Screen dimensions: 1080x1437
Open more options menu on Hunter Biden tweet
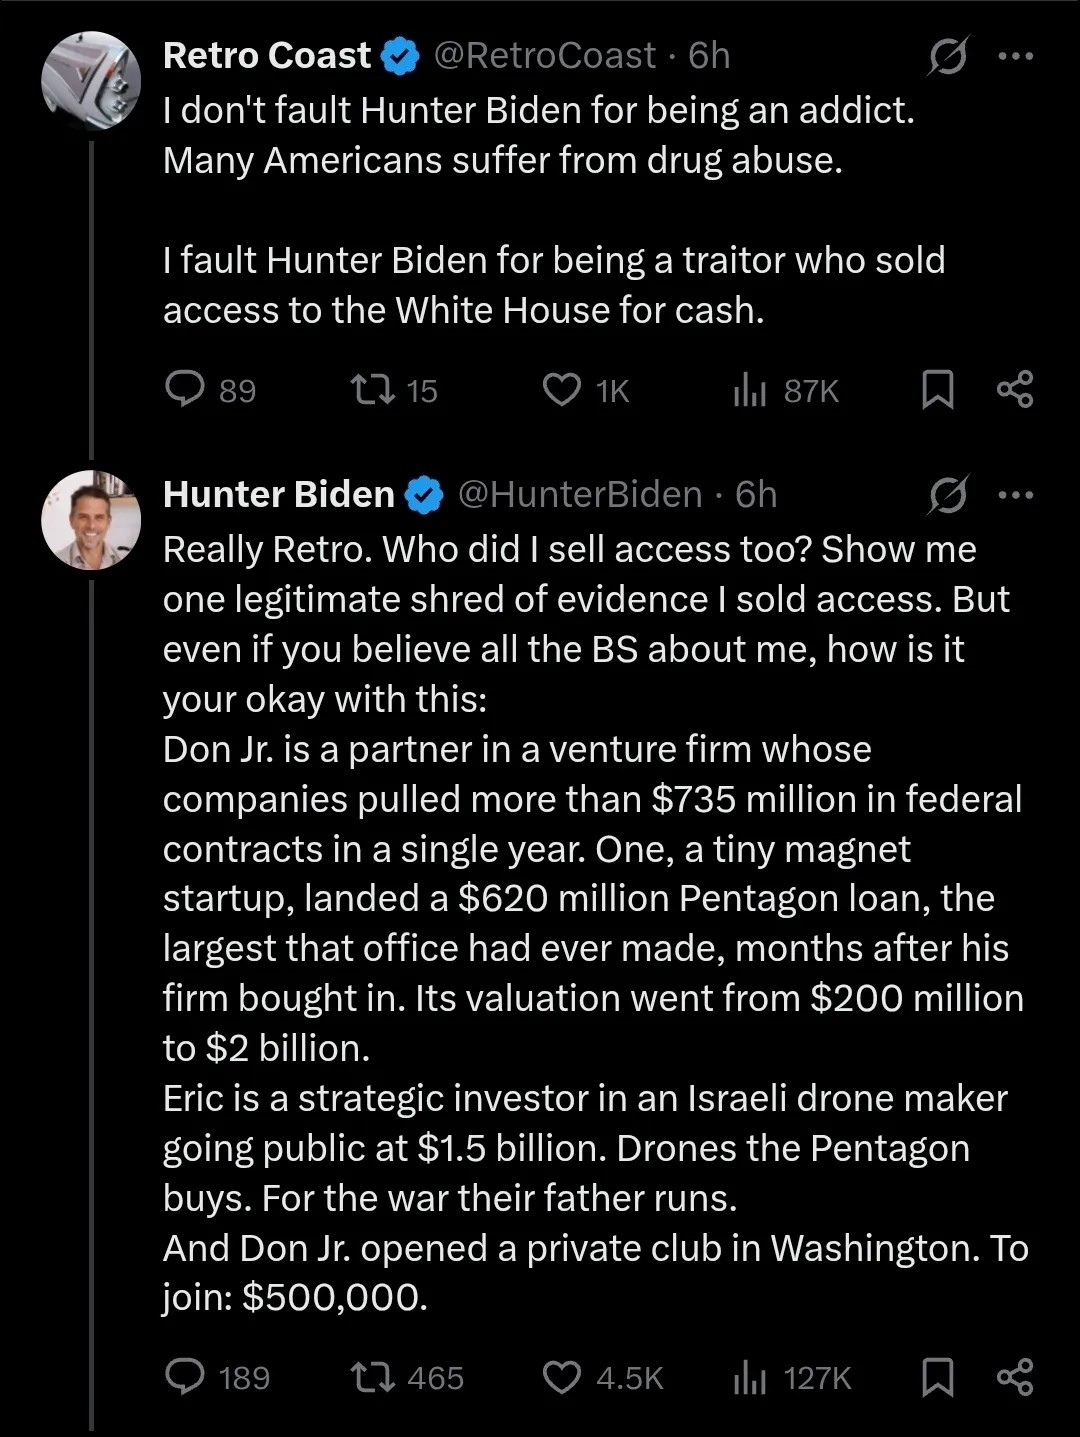click(x=1016, y=494)
